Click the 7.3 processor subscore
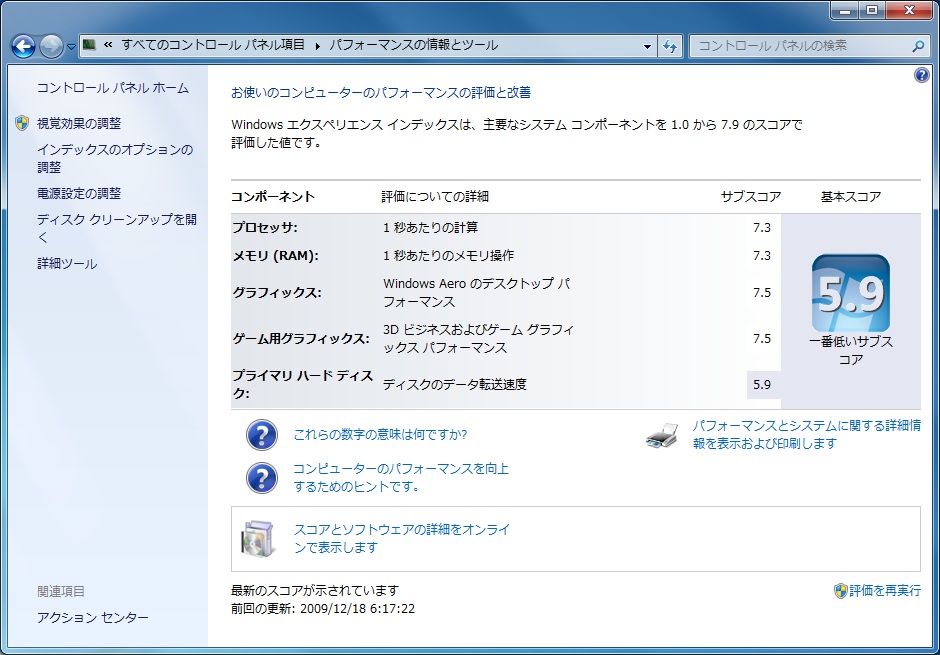Screen dimensions: 940x655 (762, 228)
